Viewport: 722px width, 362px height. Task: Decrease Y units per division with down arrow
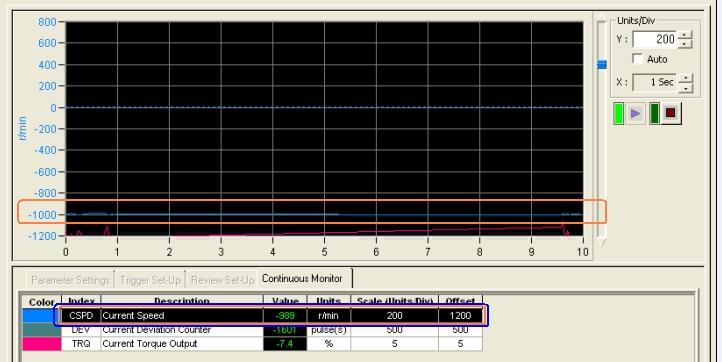(x=685, y=44)
